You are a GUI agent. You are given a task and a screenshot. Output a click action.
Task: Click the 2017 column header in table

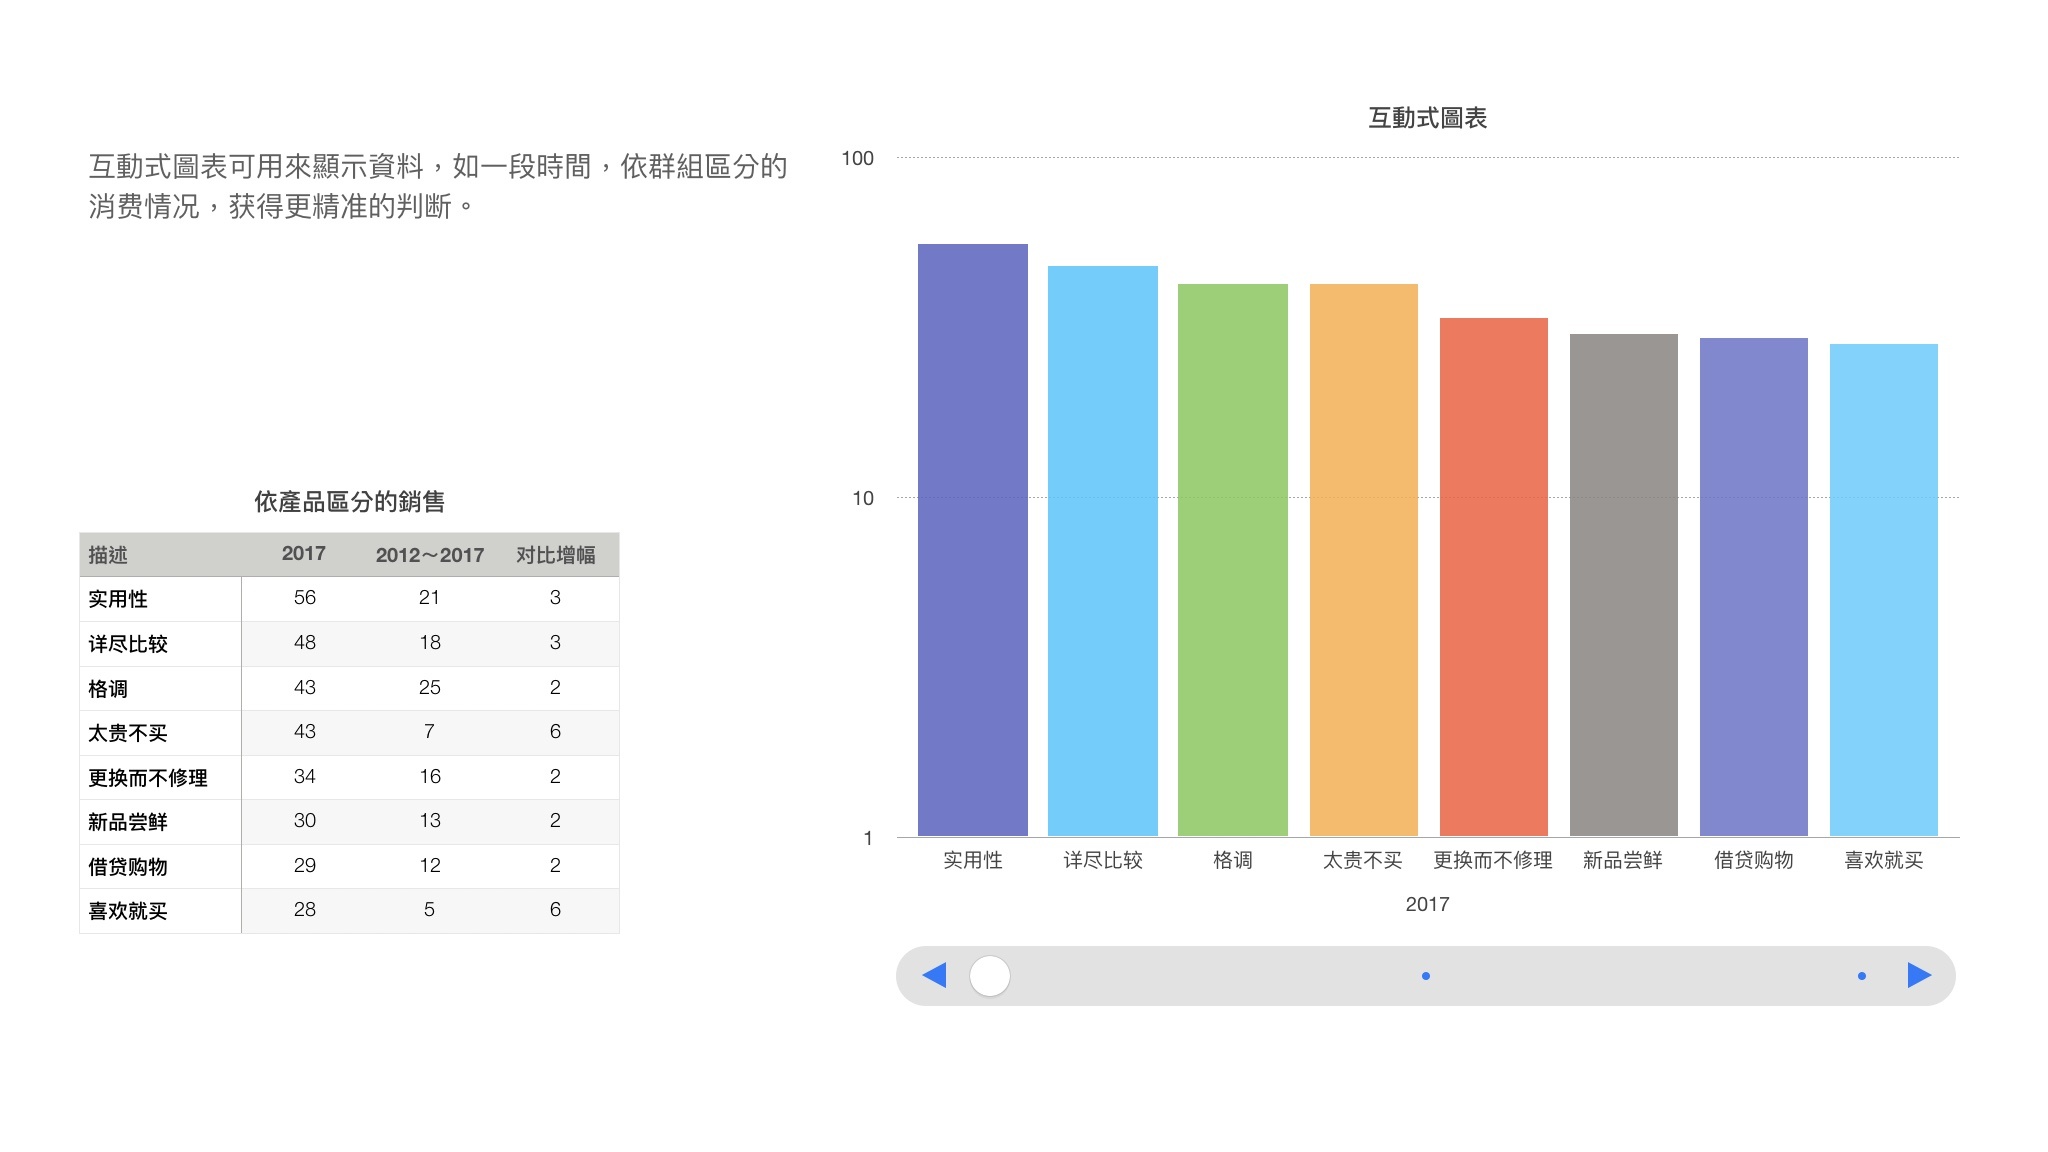pos(304,554)
